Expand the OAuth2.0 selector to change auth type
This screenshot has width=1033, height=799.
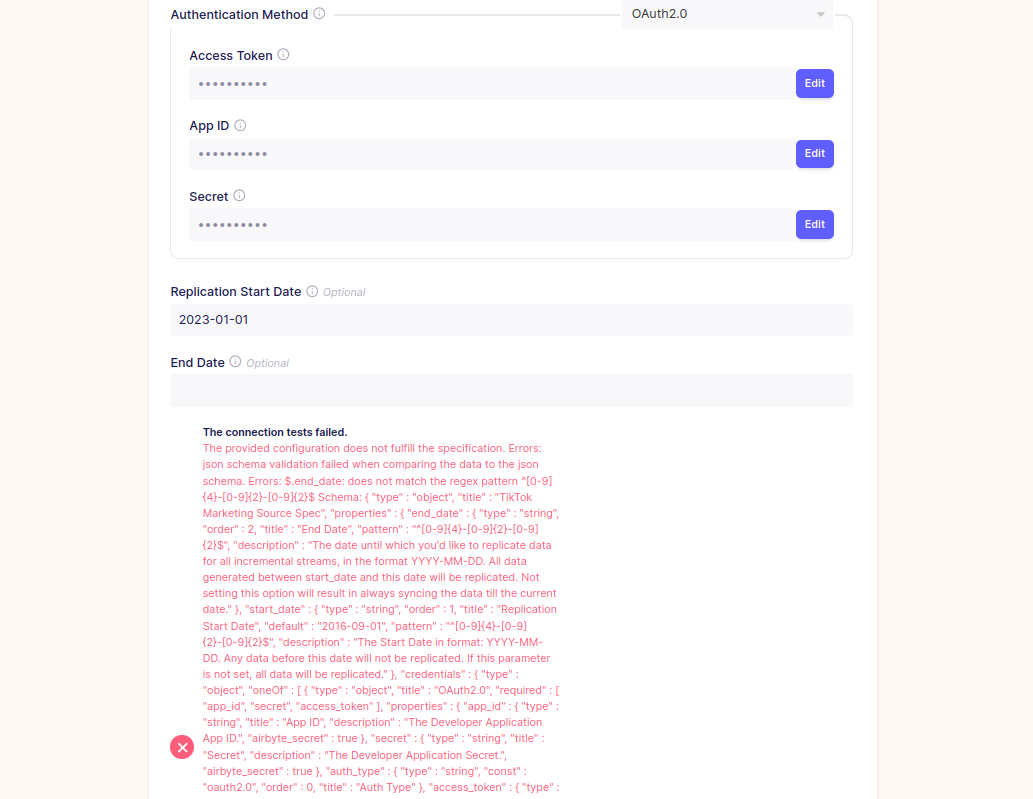727,14
